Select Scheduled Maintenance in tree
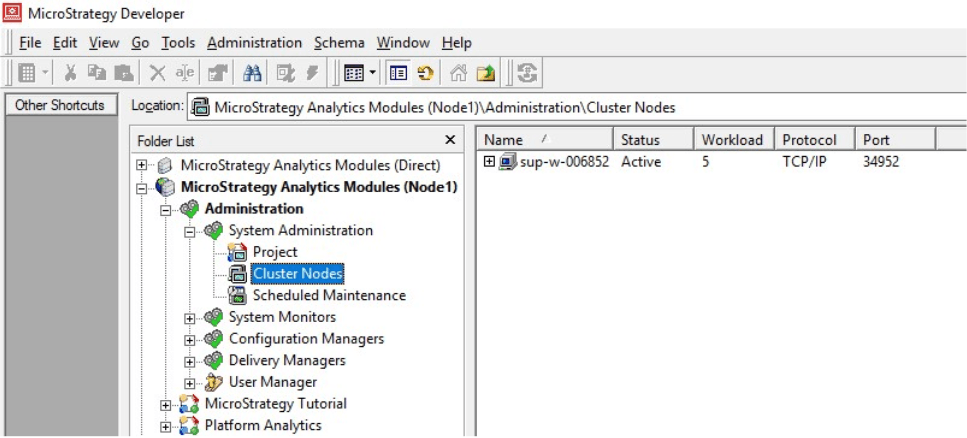 click(x=329, y=295)
